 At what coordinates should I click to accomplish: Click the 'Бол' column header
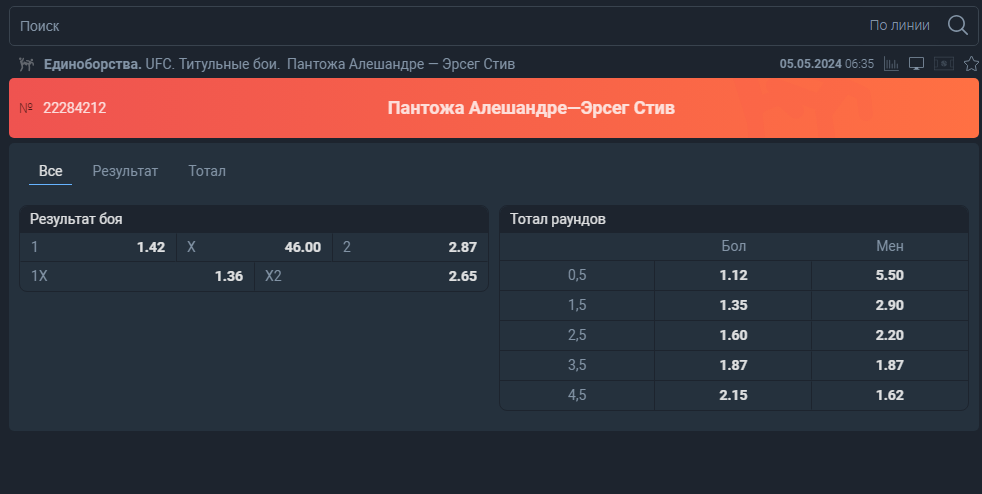coord(733,246)
